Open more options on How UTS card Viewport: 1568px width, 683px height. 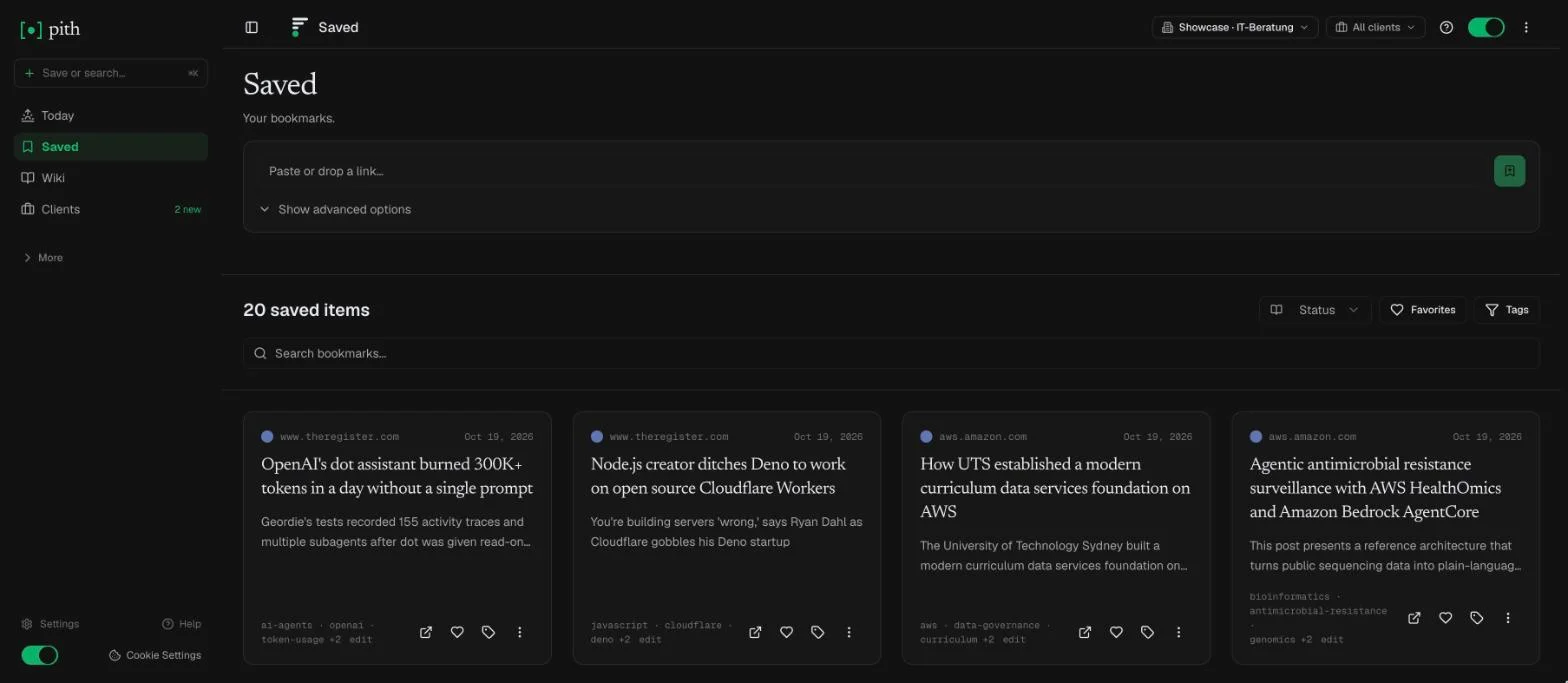coord(1179,632)
